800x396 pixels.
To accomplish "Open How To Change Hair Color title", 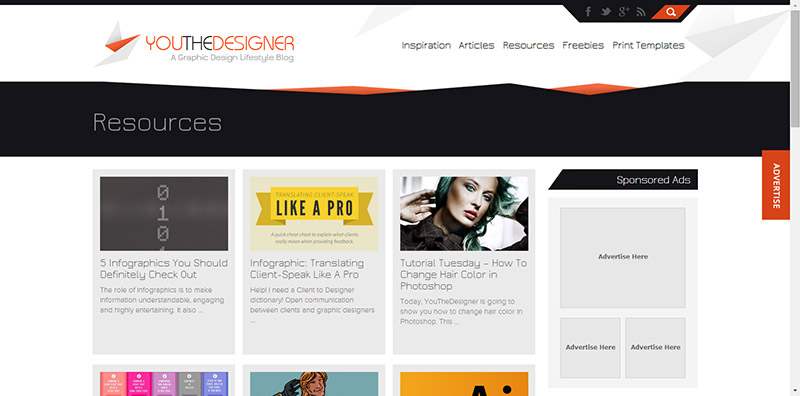I will click(x=463, y=275).
